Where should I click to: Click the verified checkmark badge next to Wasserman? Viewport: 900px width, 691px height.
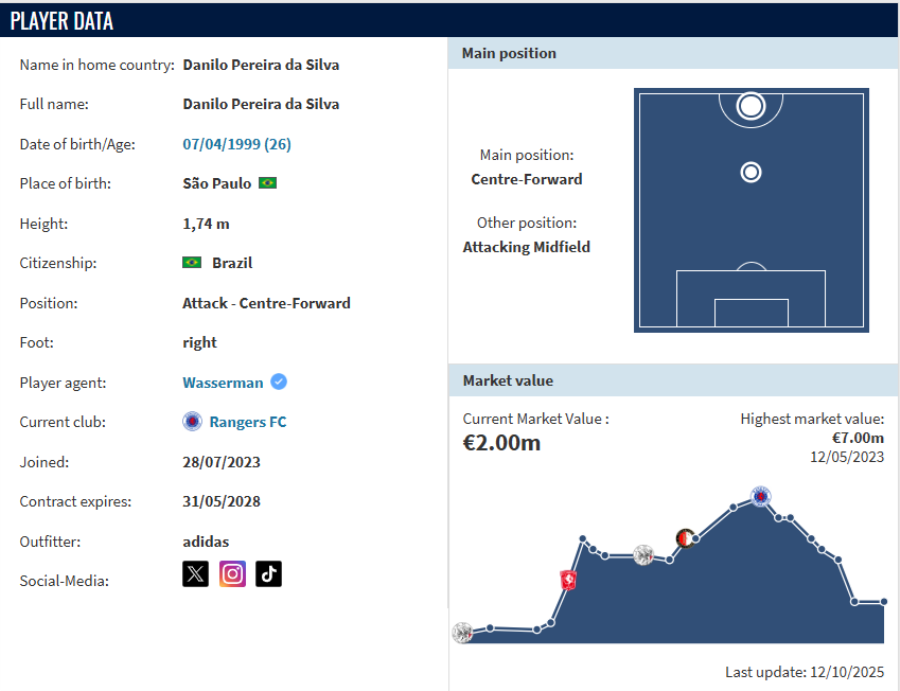tap(280, 382)
